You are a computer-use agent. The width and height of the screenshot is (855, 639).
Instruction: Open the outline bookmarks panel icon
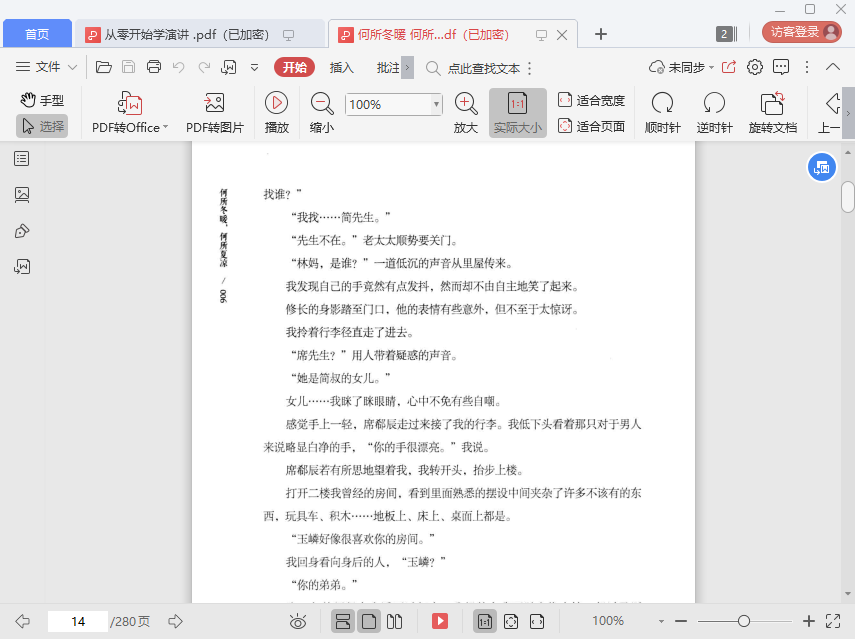click(22, 159)
